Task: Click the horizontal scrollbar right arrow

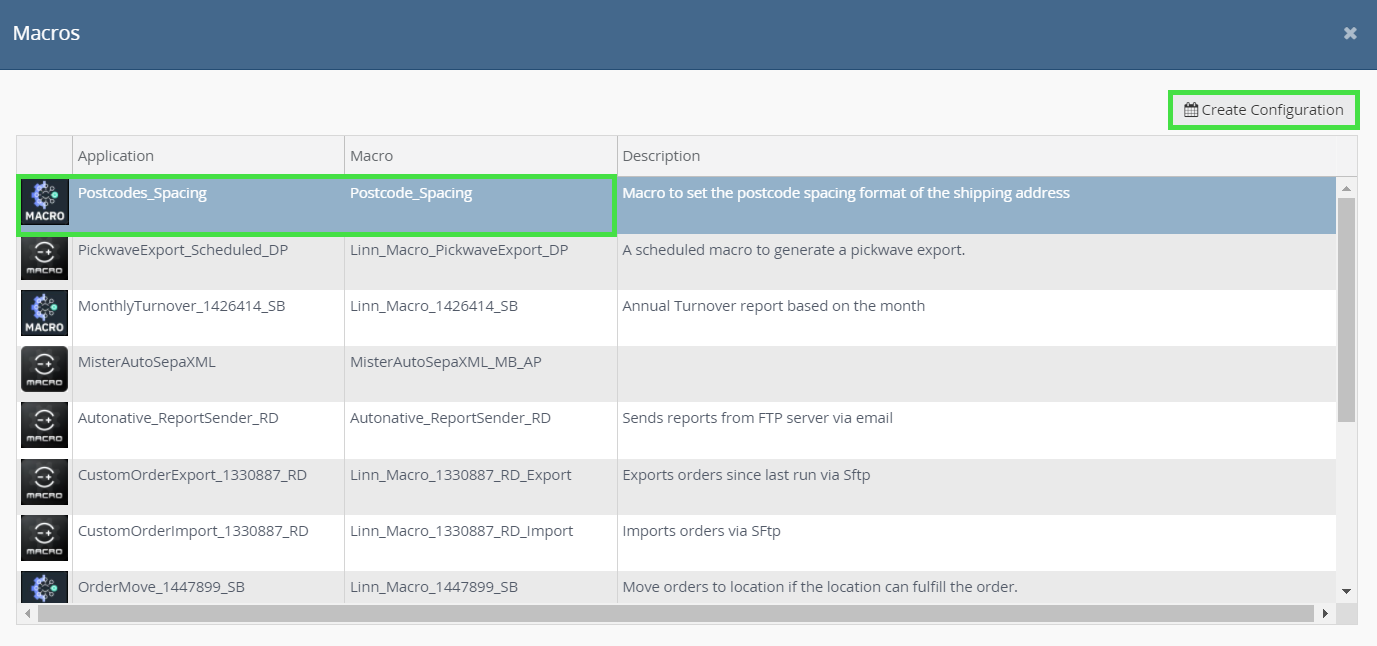Action: [x=1326, y=613]
